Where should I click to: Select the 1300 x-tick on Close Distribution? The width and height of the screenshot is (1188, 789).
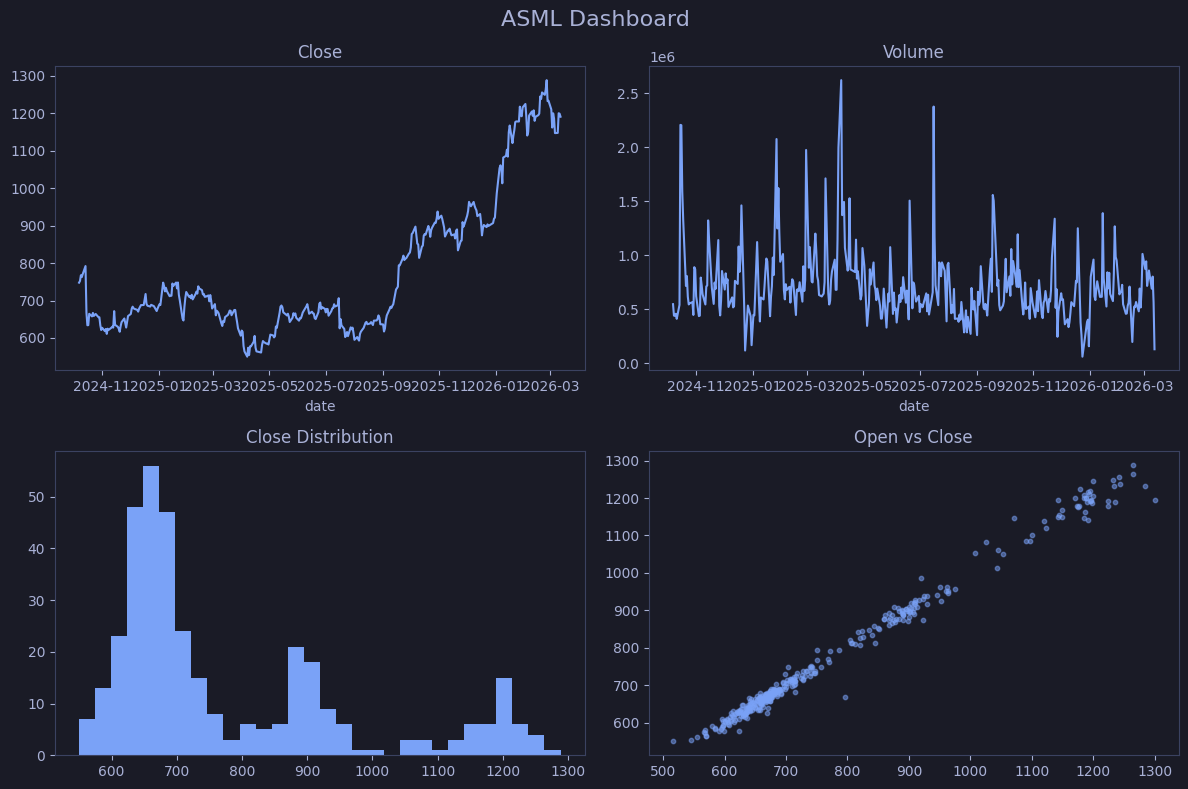(568, 772)
